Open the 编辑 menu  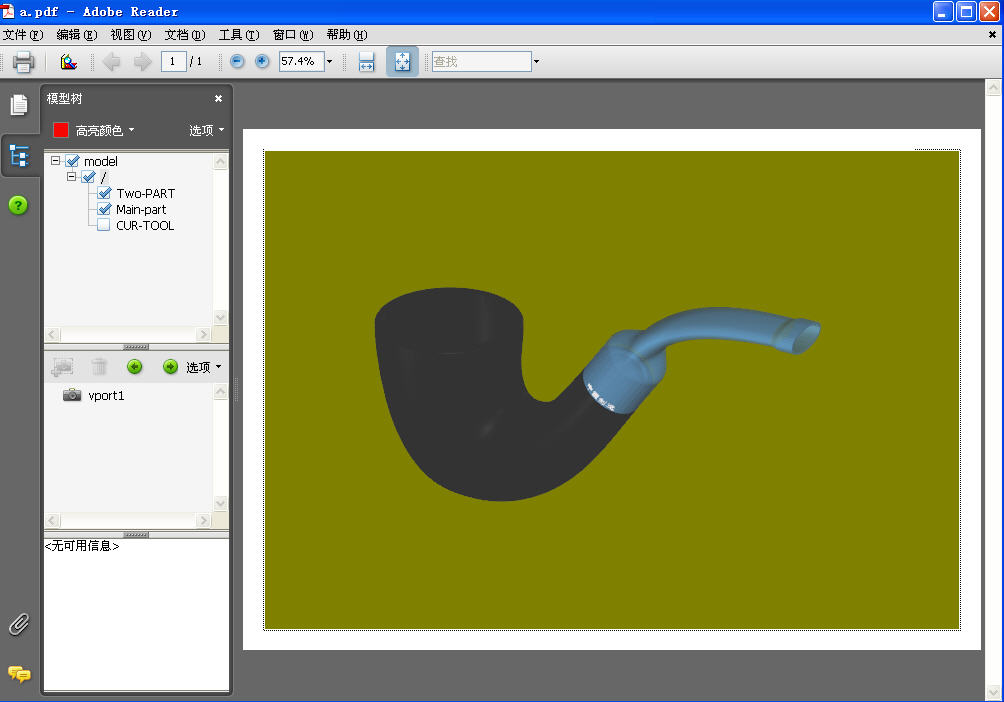(x=77, y=35)
